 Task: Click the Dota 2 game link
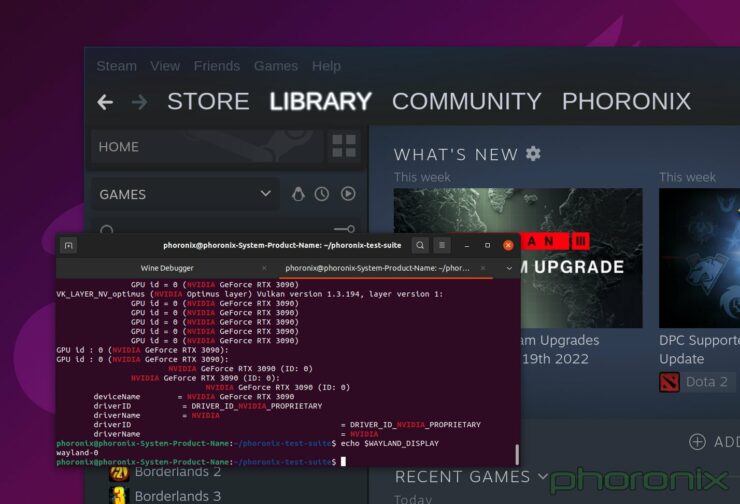pos(706,382)
